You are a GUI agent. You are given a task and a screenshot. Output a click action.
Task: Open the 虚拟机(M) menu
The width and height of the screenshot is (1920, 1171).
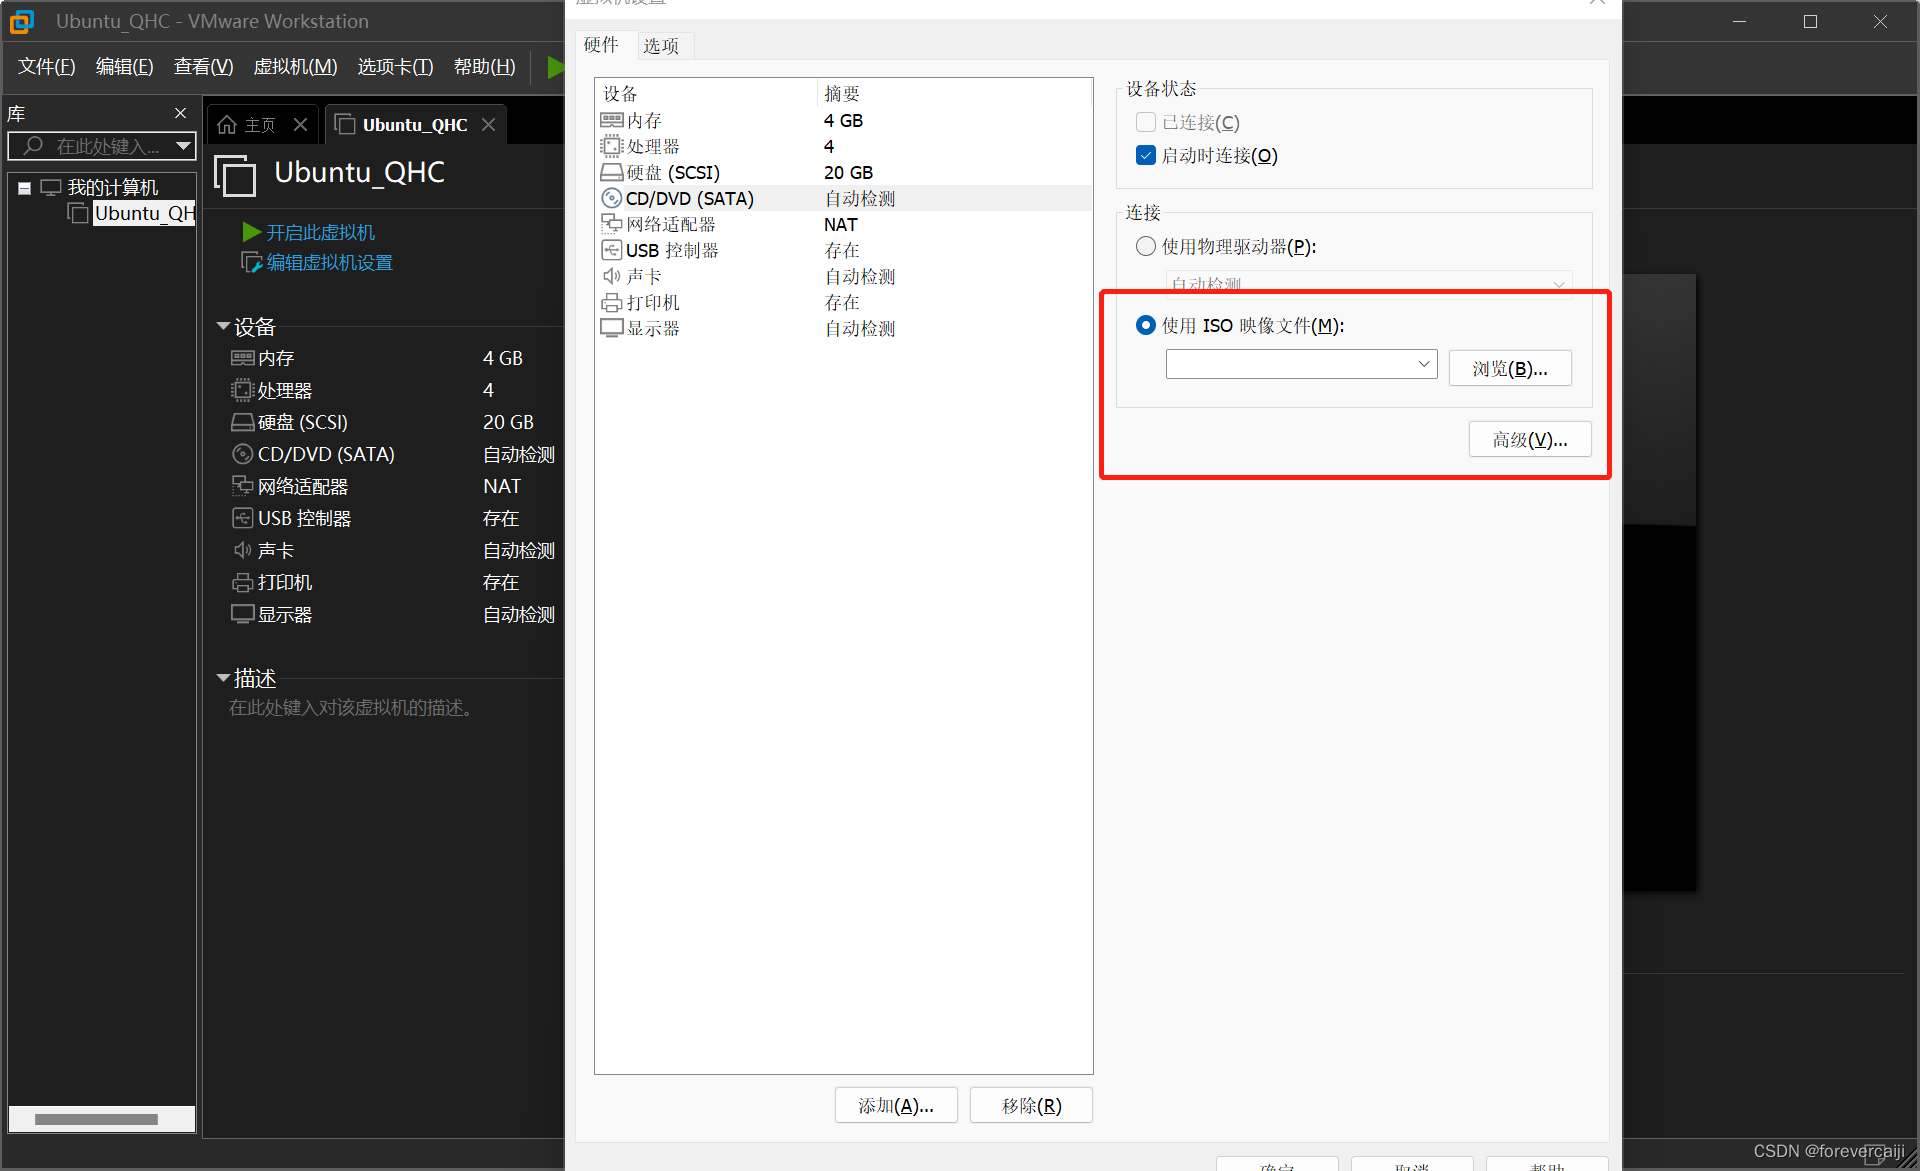coord(295,67)
